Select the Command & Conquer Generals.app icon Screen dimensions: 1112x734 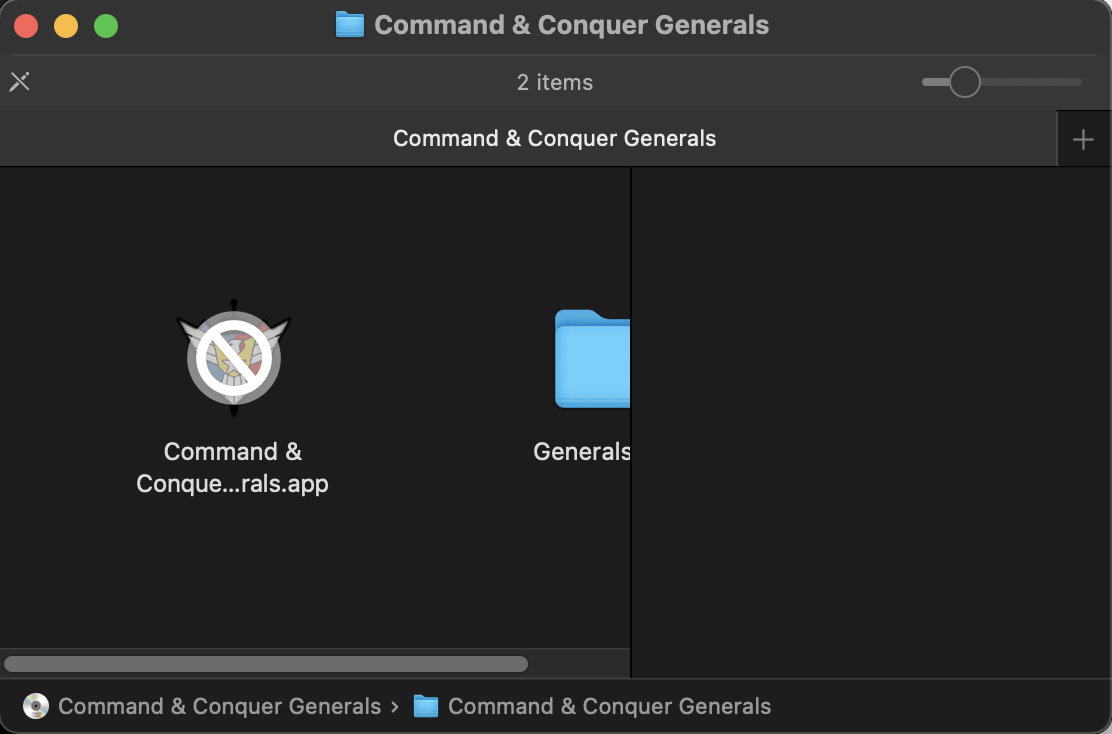click(x=233, y=358)
